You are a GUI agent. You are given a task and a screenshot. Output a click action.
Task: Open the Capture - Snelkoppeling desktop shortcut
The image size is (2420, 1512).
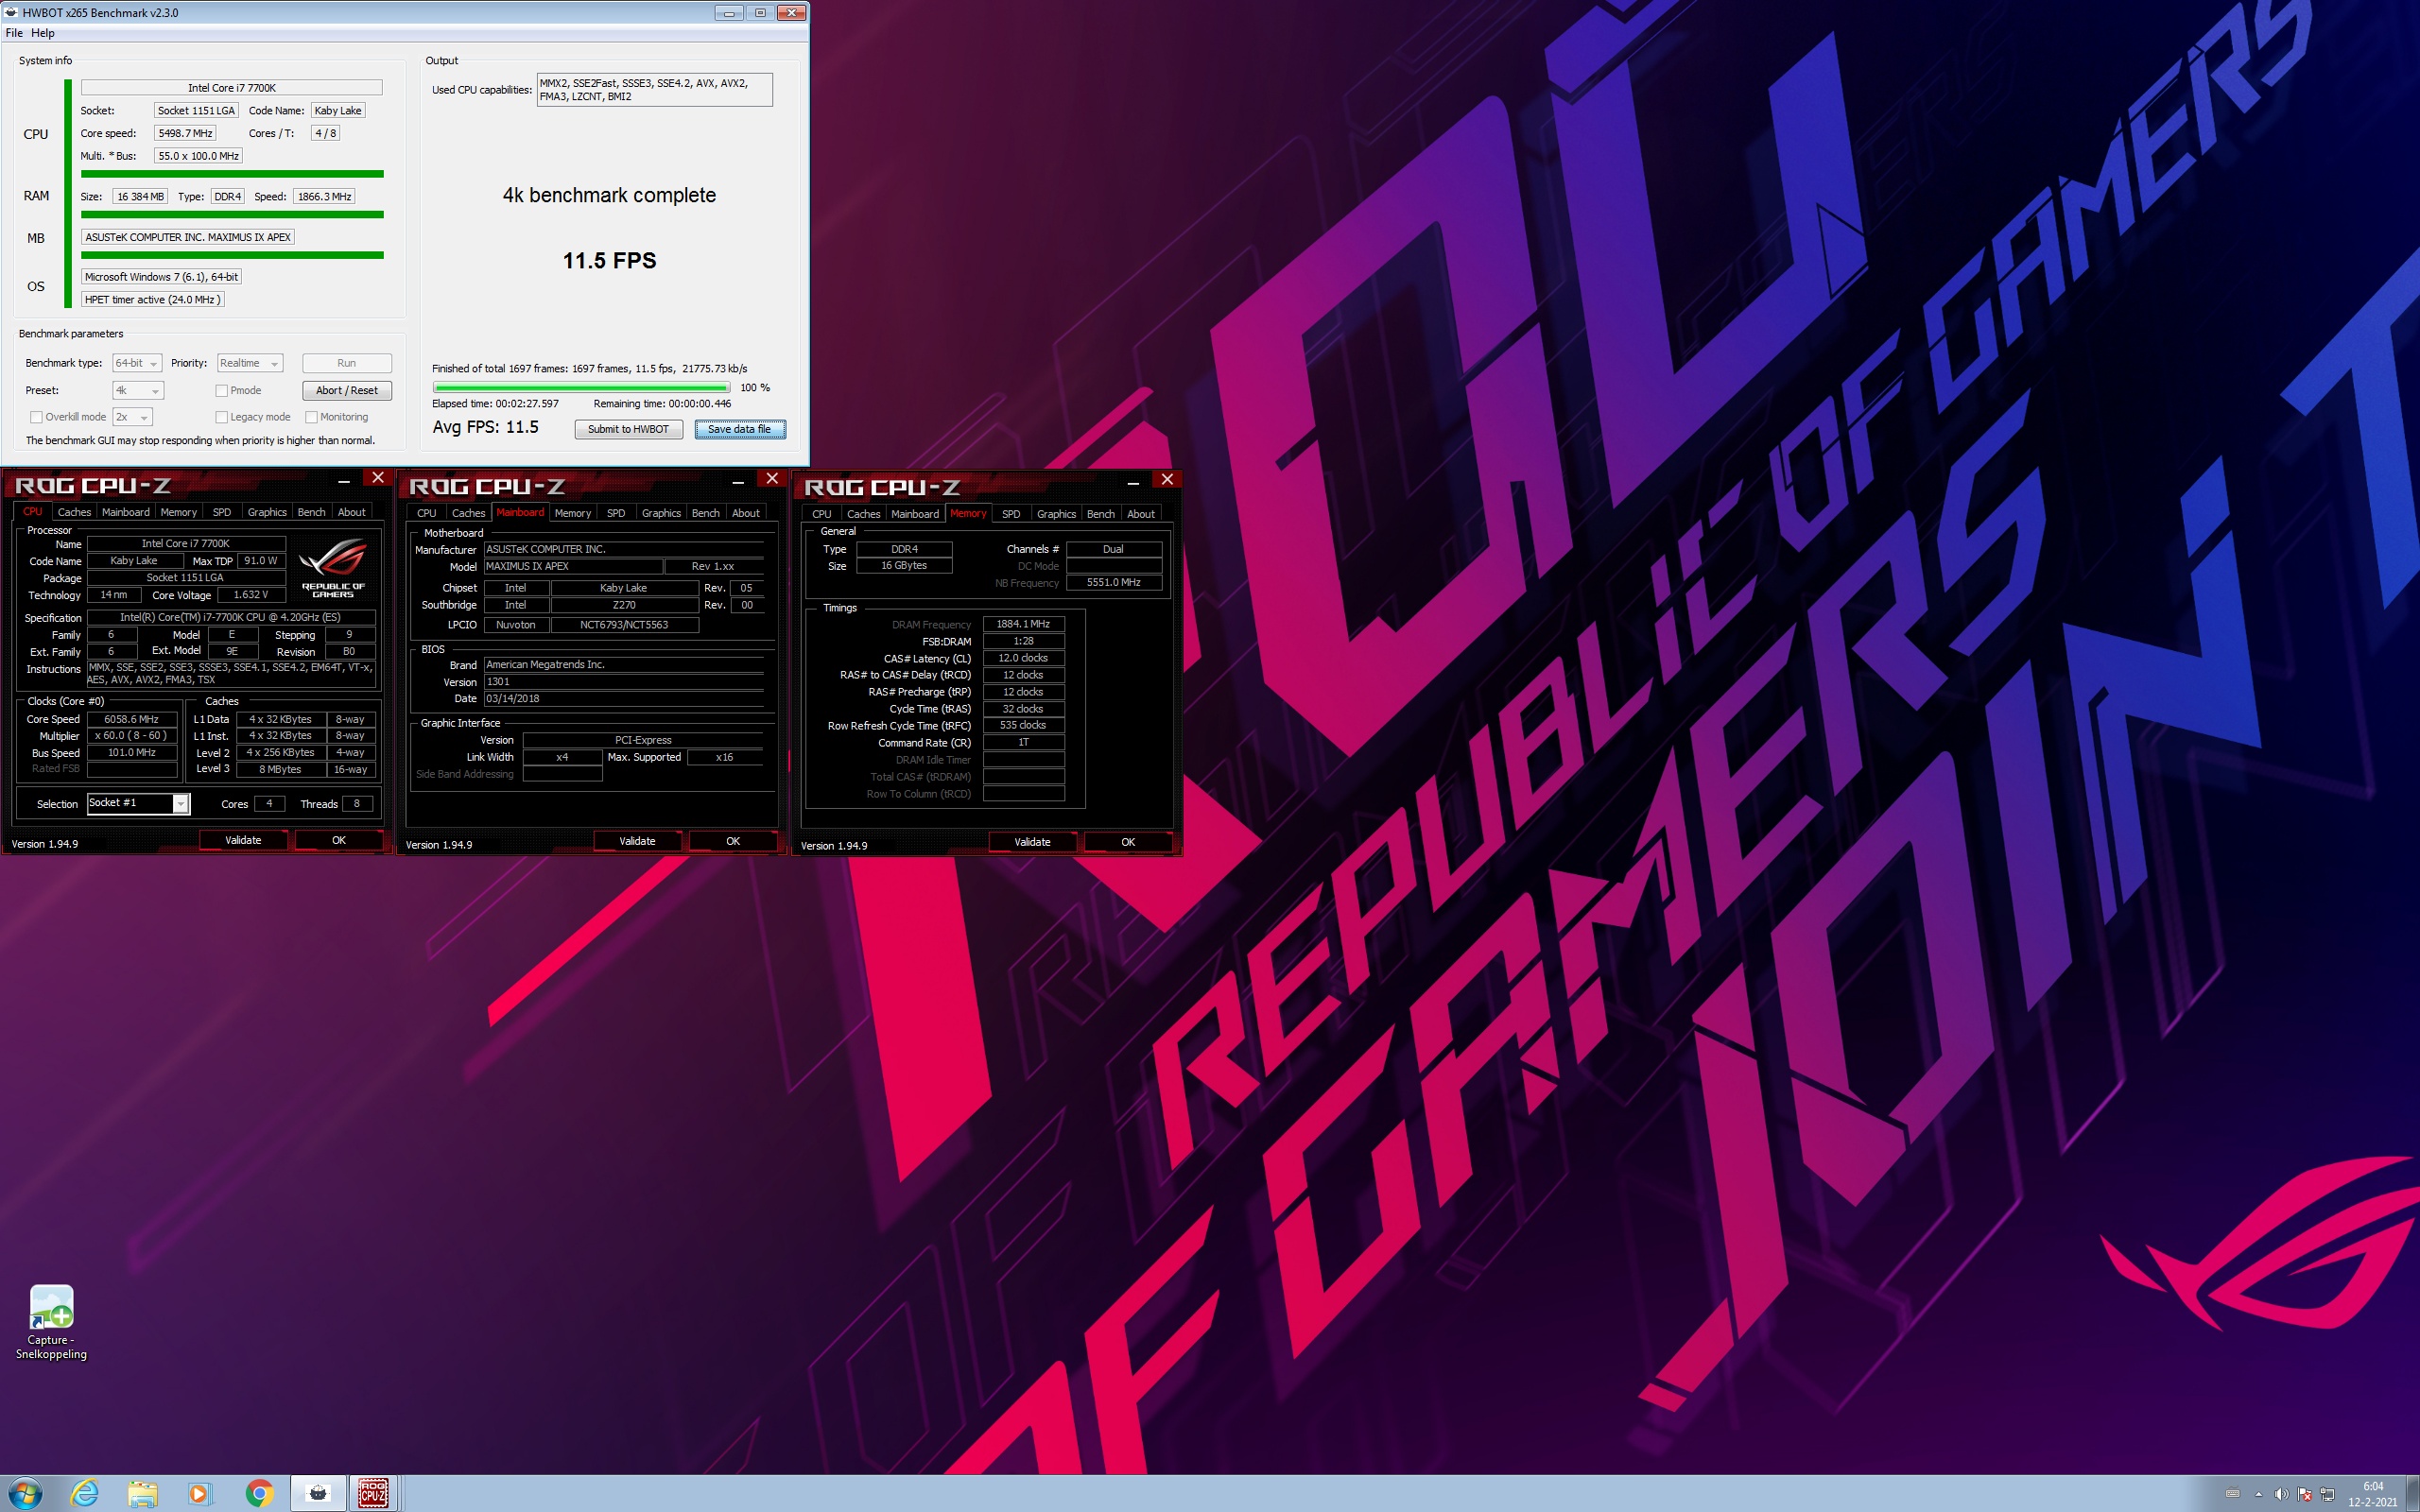pos(51,1322)
